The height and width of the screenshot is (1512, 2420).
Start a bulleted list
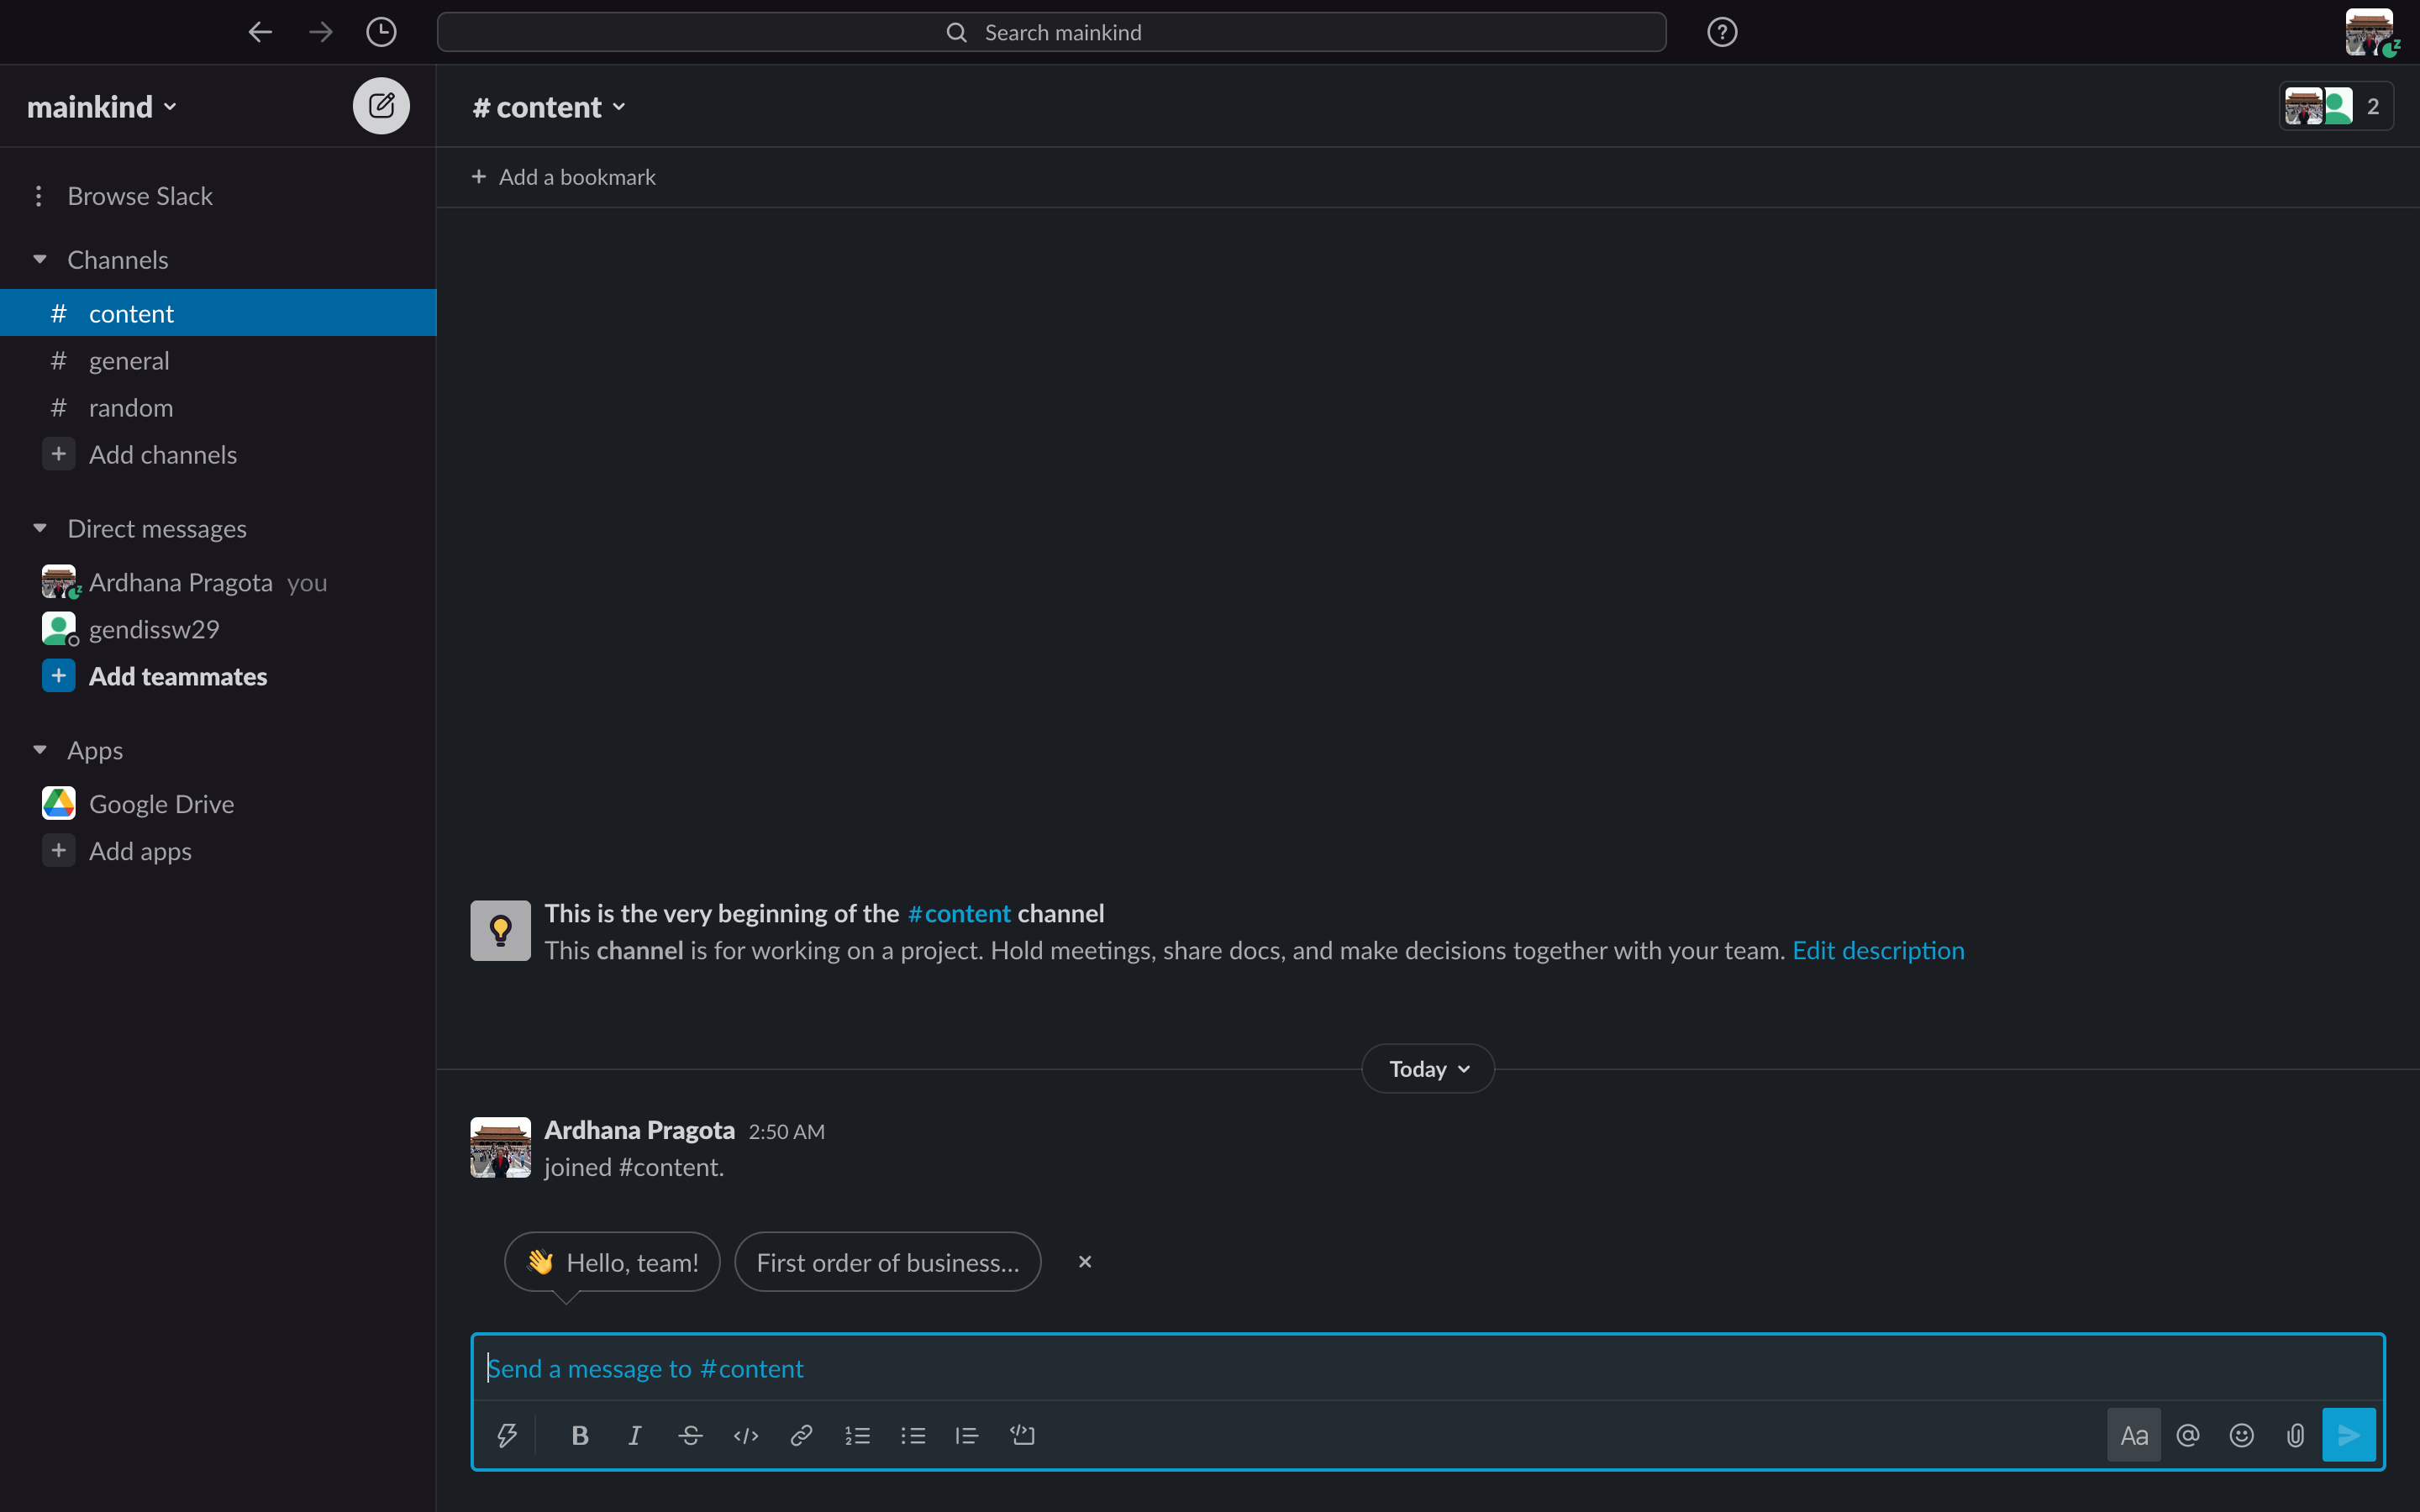click(913, 1435)
